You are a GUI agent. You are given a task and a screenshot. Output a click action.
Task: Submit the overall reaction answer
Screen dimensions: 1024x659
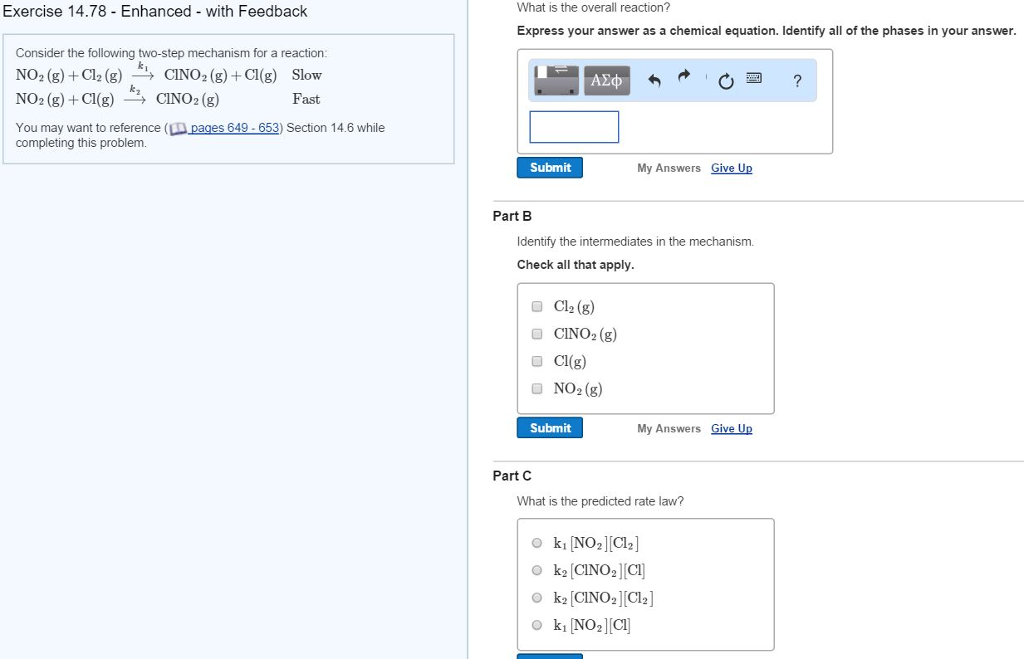[549, 167]
